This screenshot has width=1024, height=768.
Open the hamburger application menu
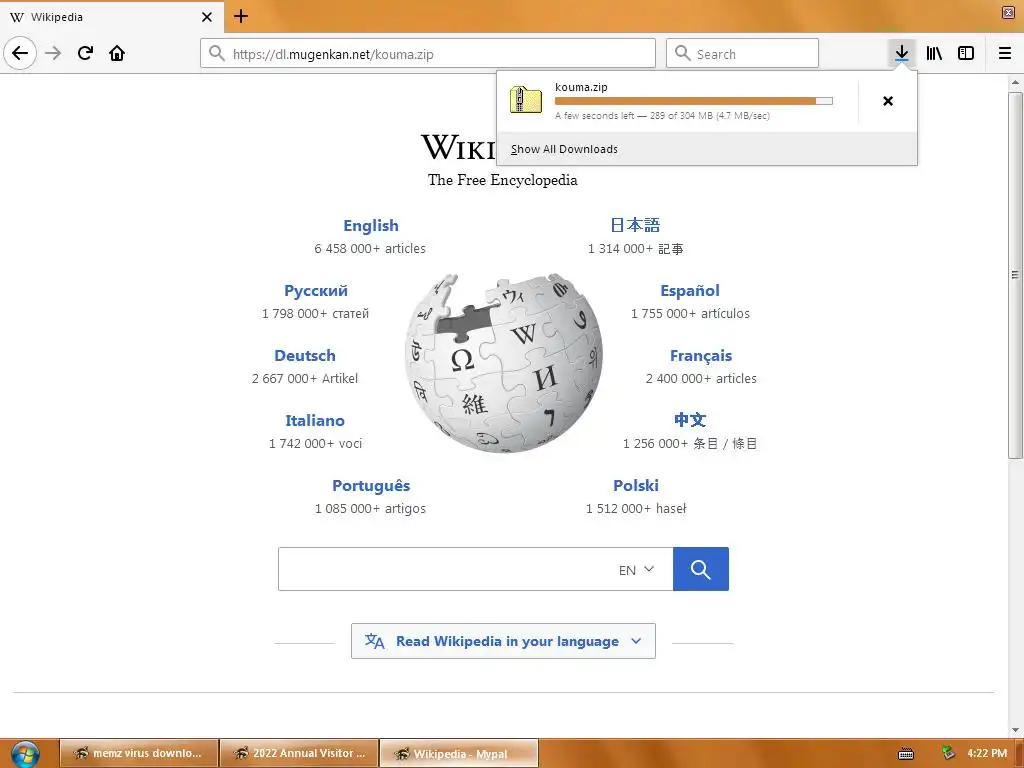tap(1005, 53)
